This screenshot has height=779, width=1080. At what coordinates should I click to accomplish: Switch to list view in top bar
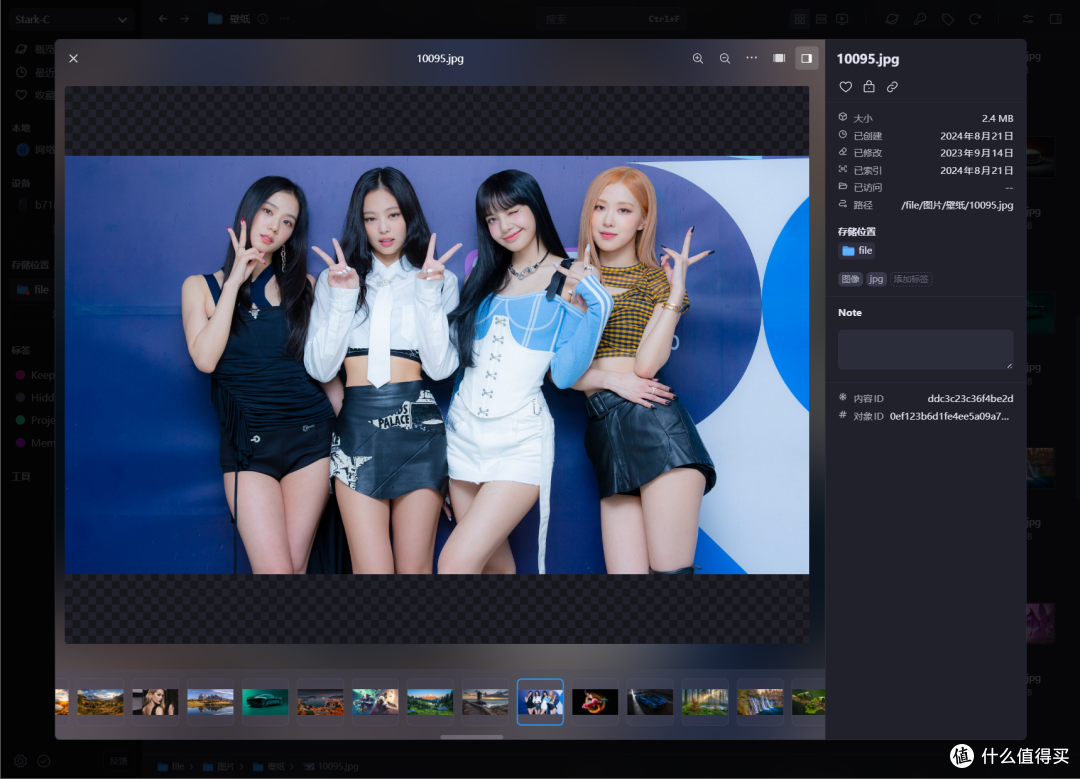[821, 19]
